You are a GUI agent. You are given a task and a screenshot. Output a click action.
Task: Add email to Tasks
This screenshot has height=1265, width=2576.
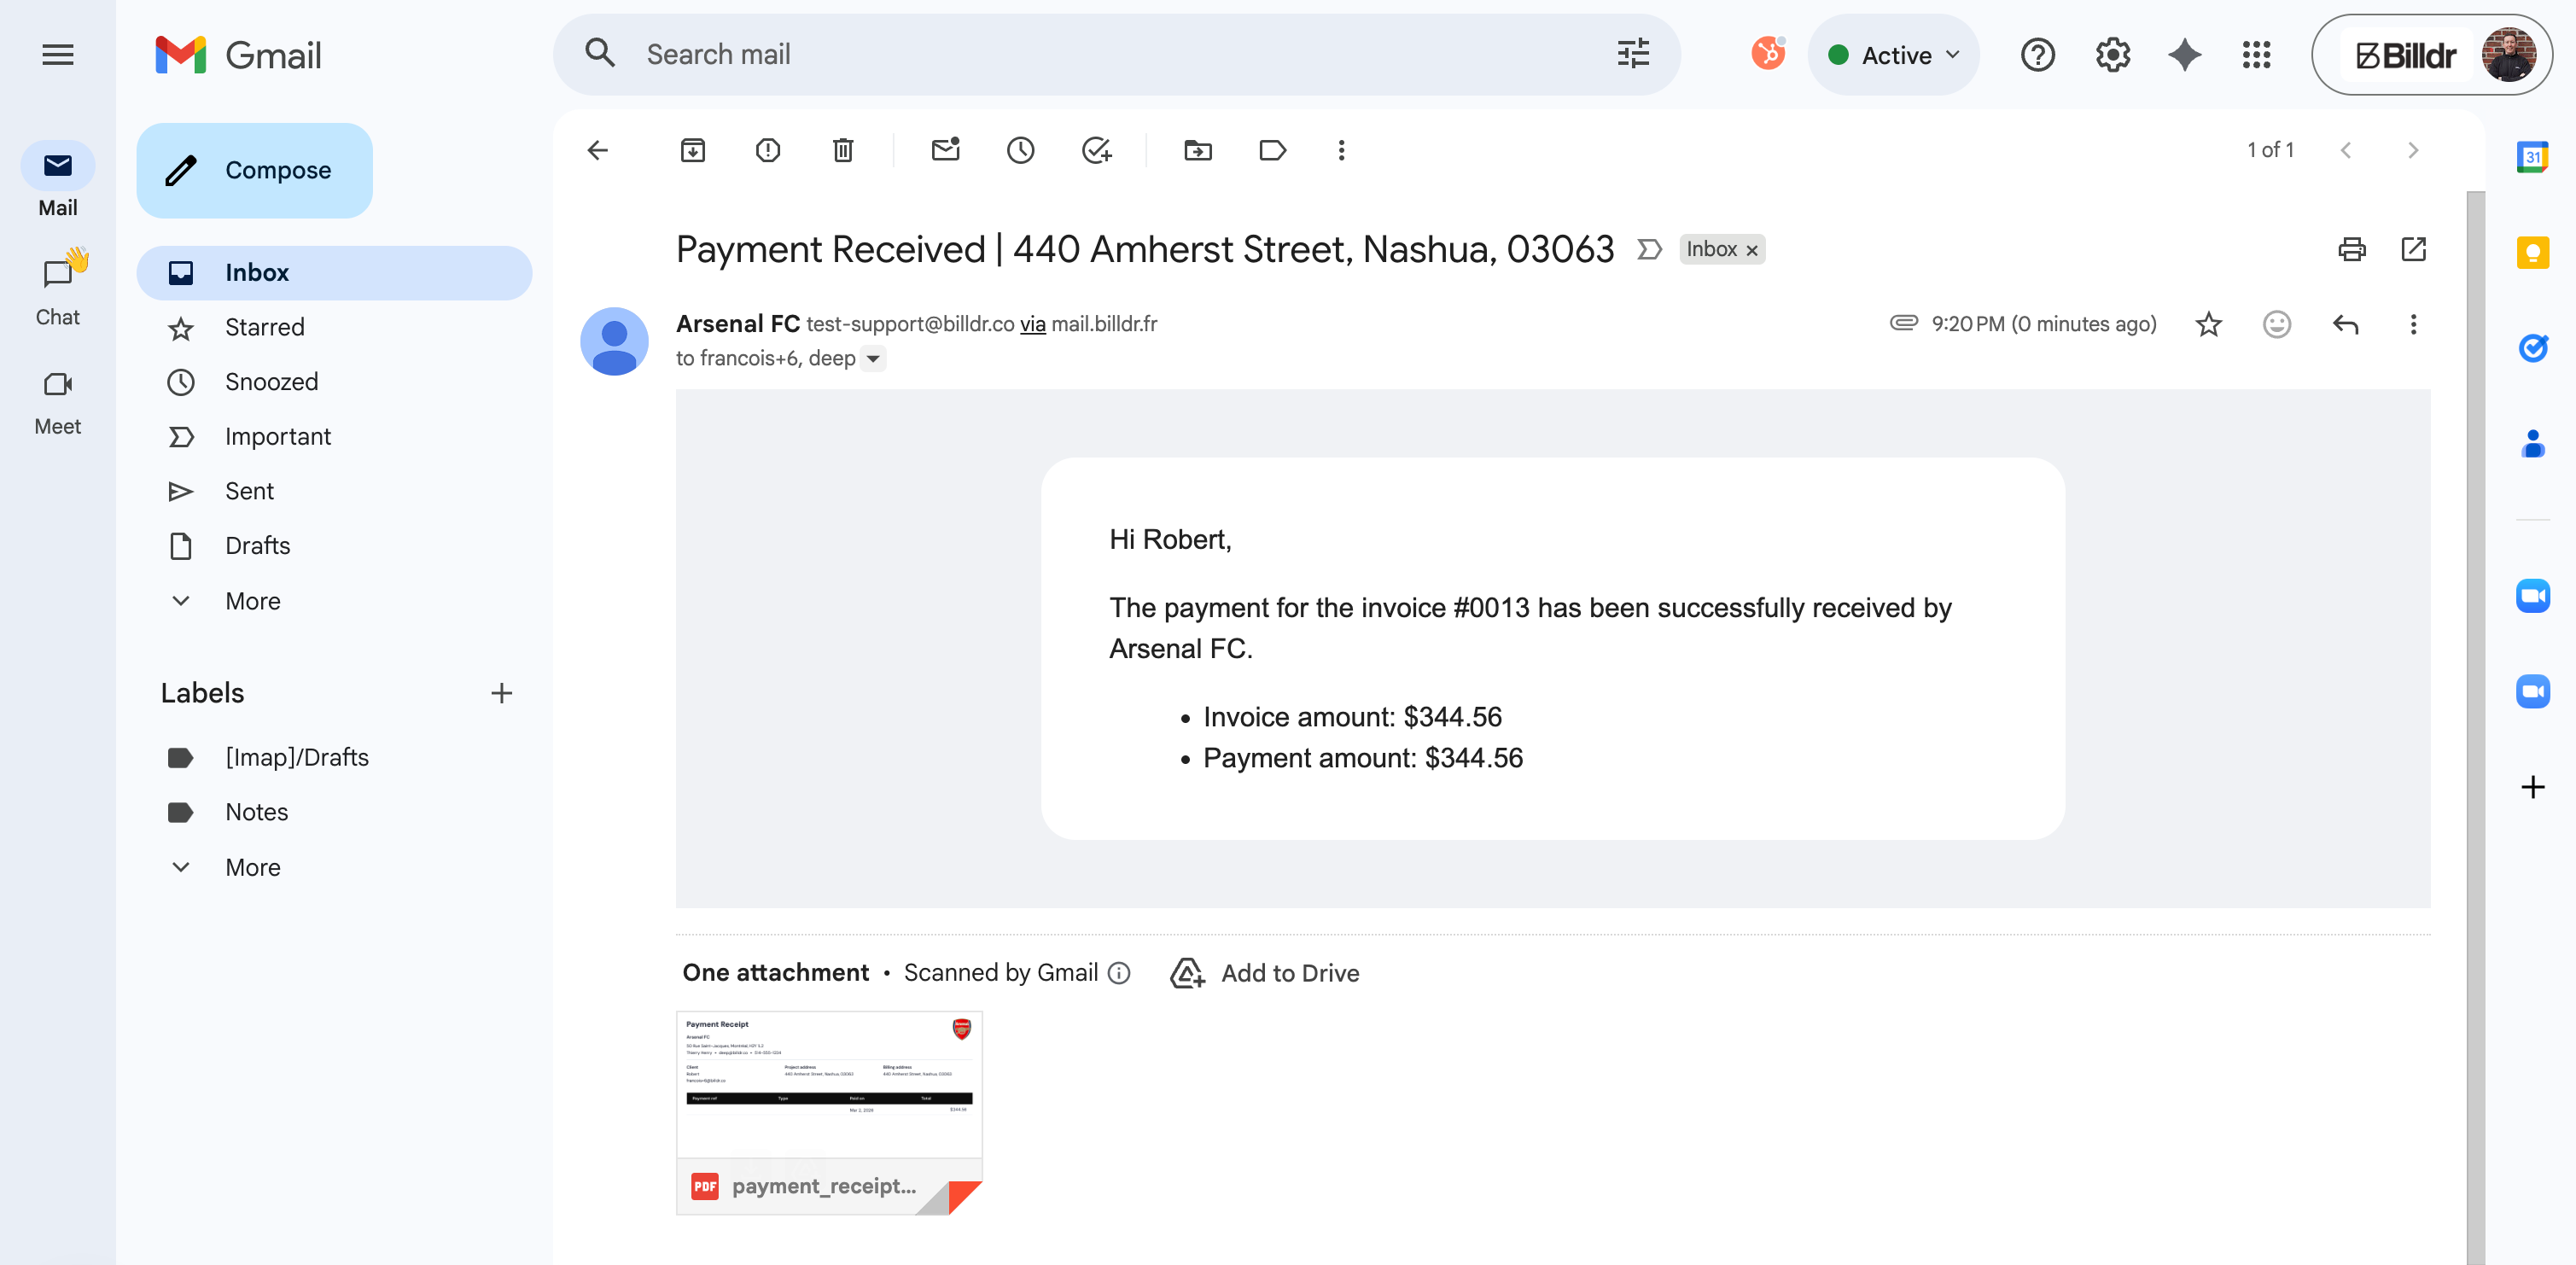pos(1097,150)
